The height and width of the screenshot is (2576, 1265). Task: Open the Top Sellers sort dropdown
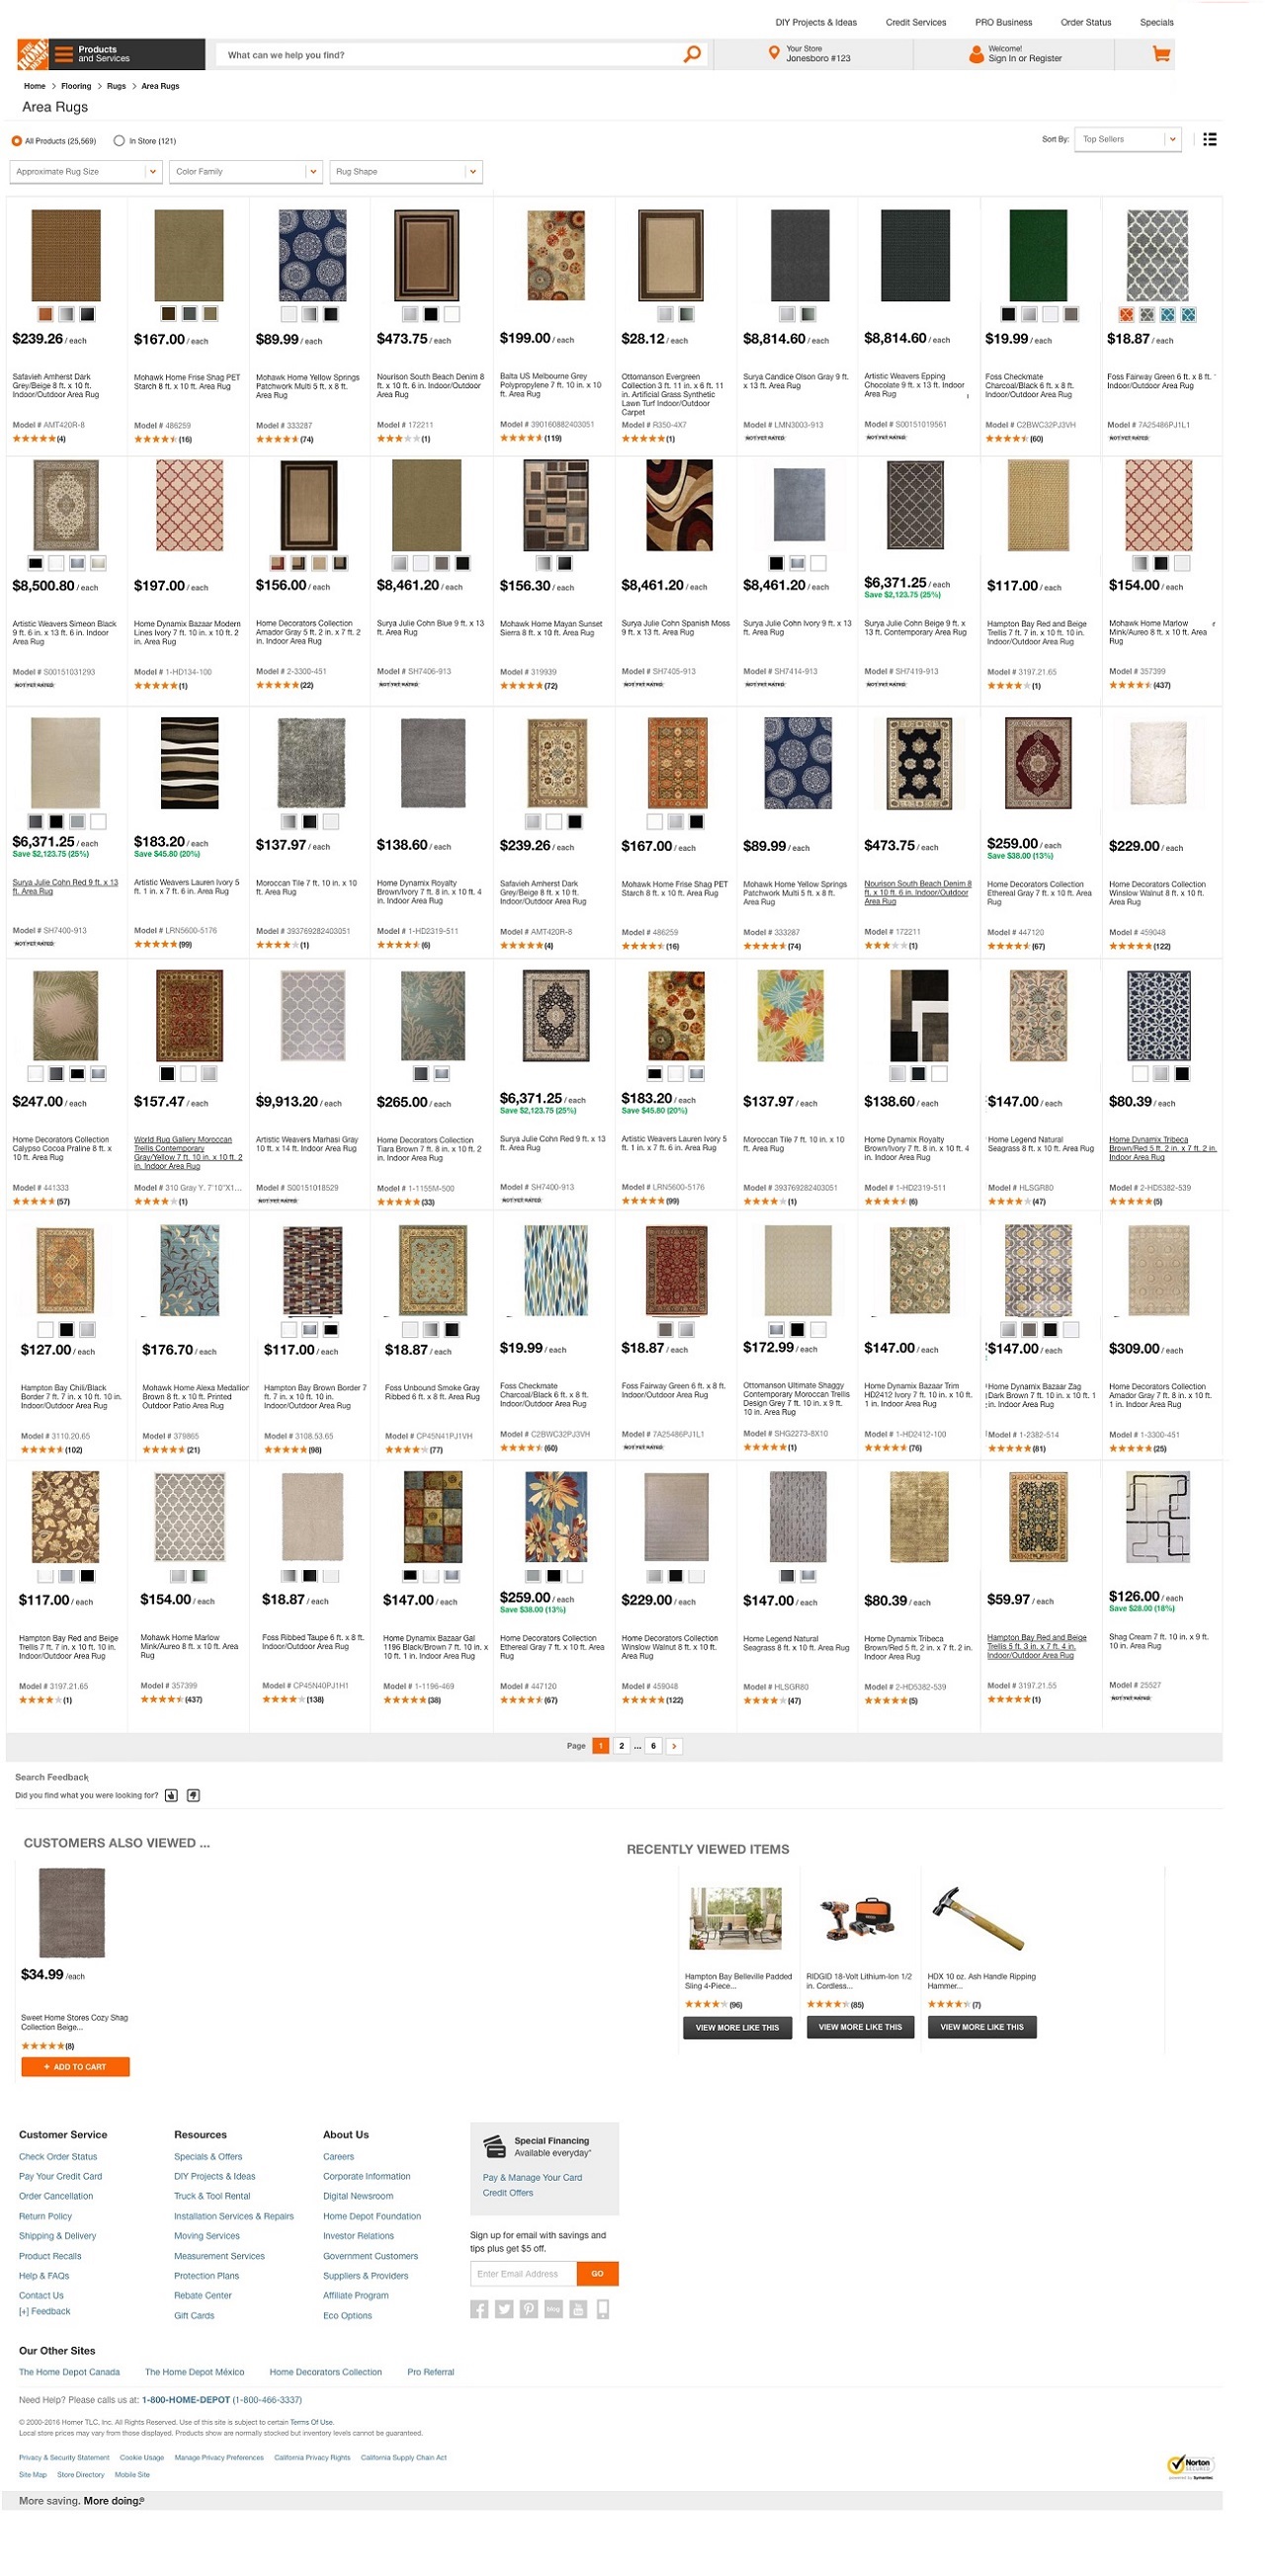(1129, 139)
